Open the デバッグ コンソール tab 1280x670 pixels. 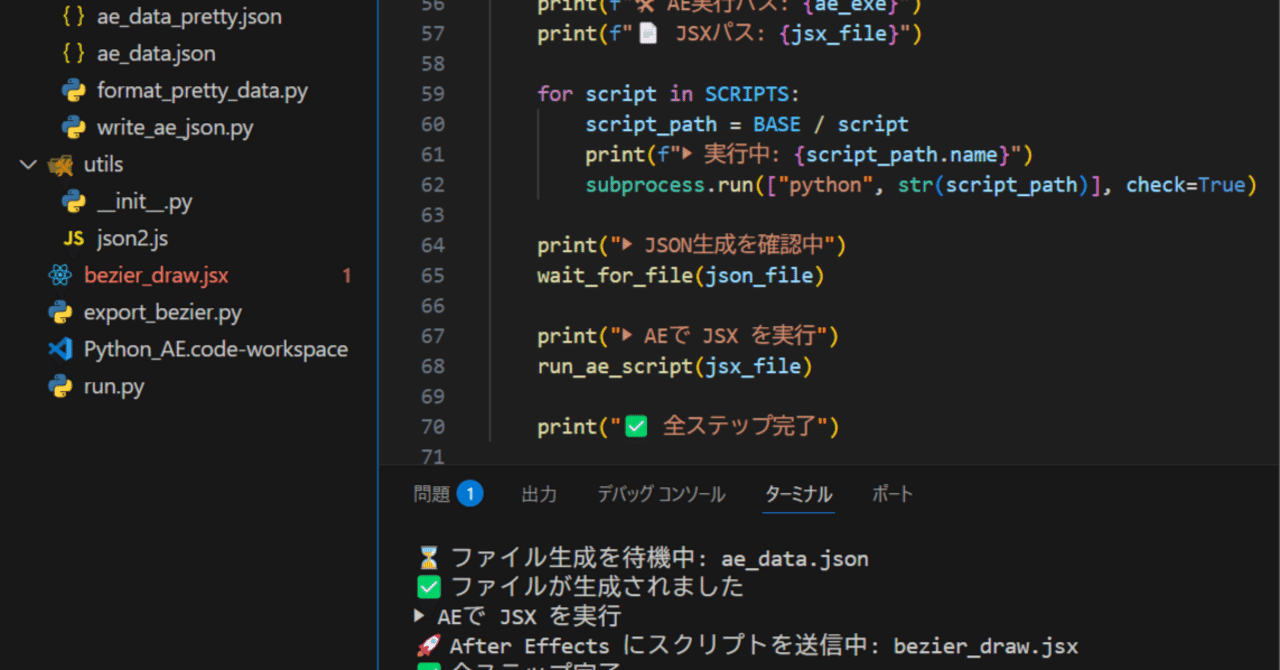(661, 493)
